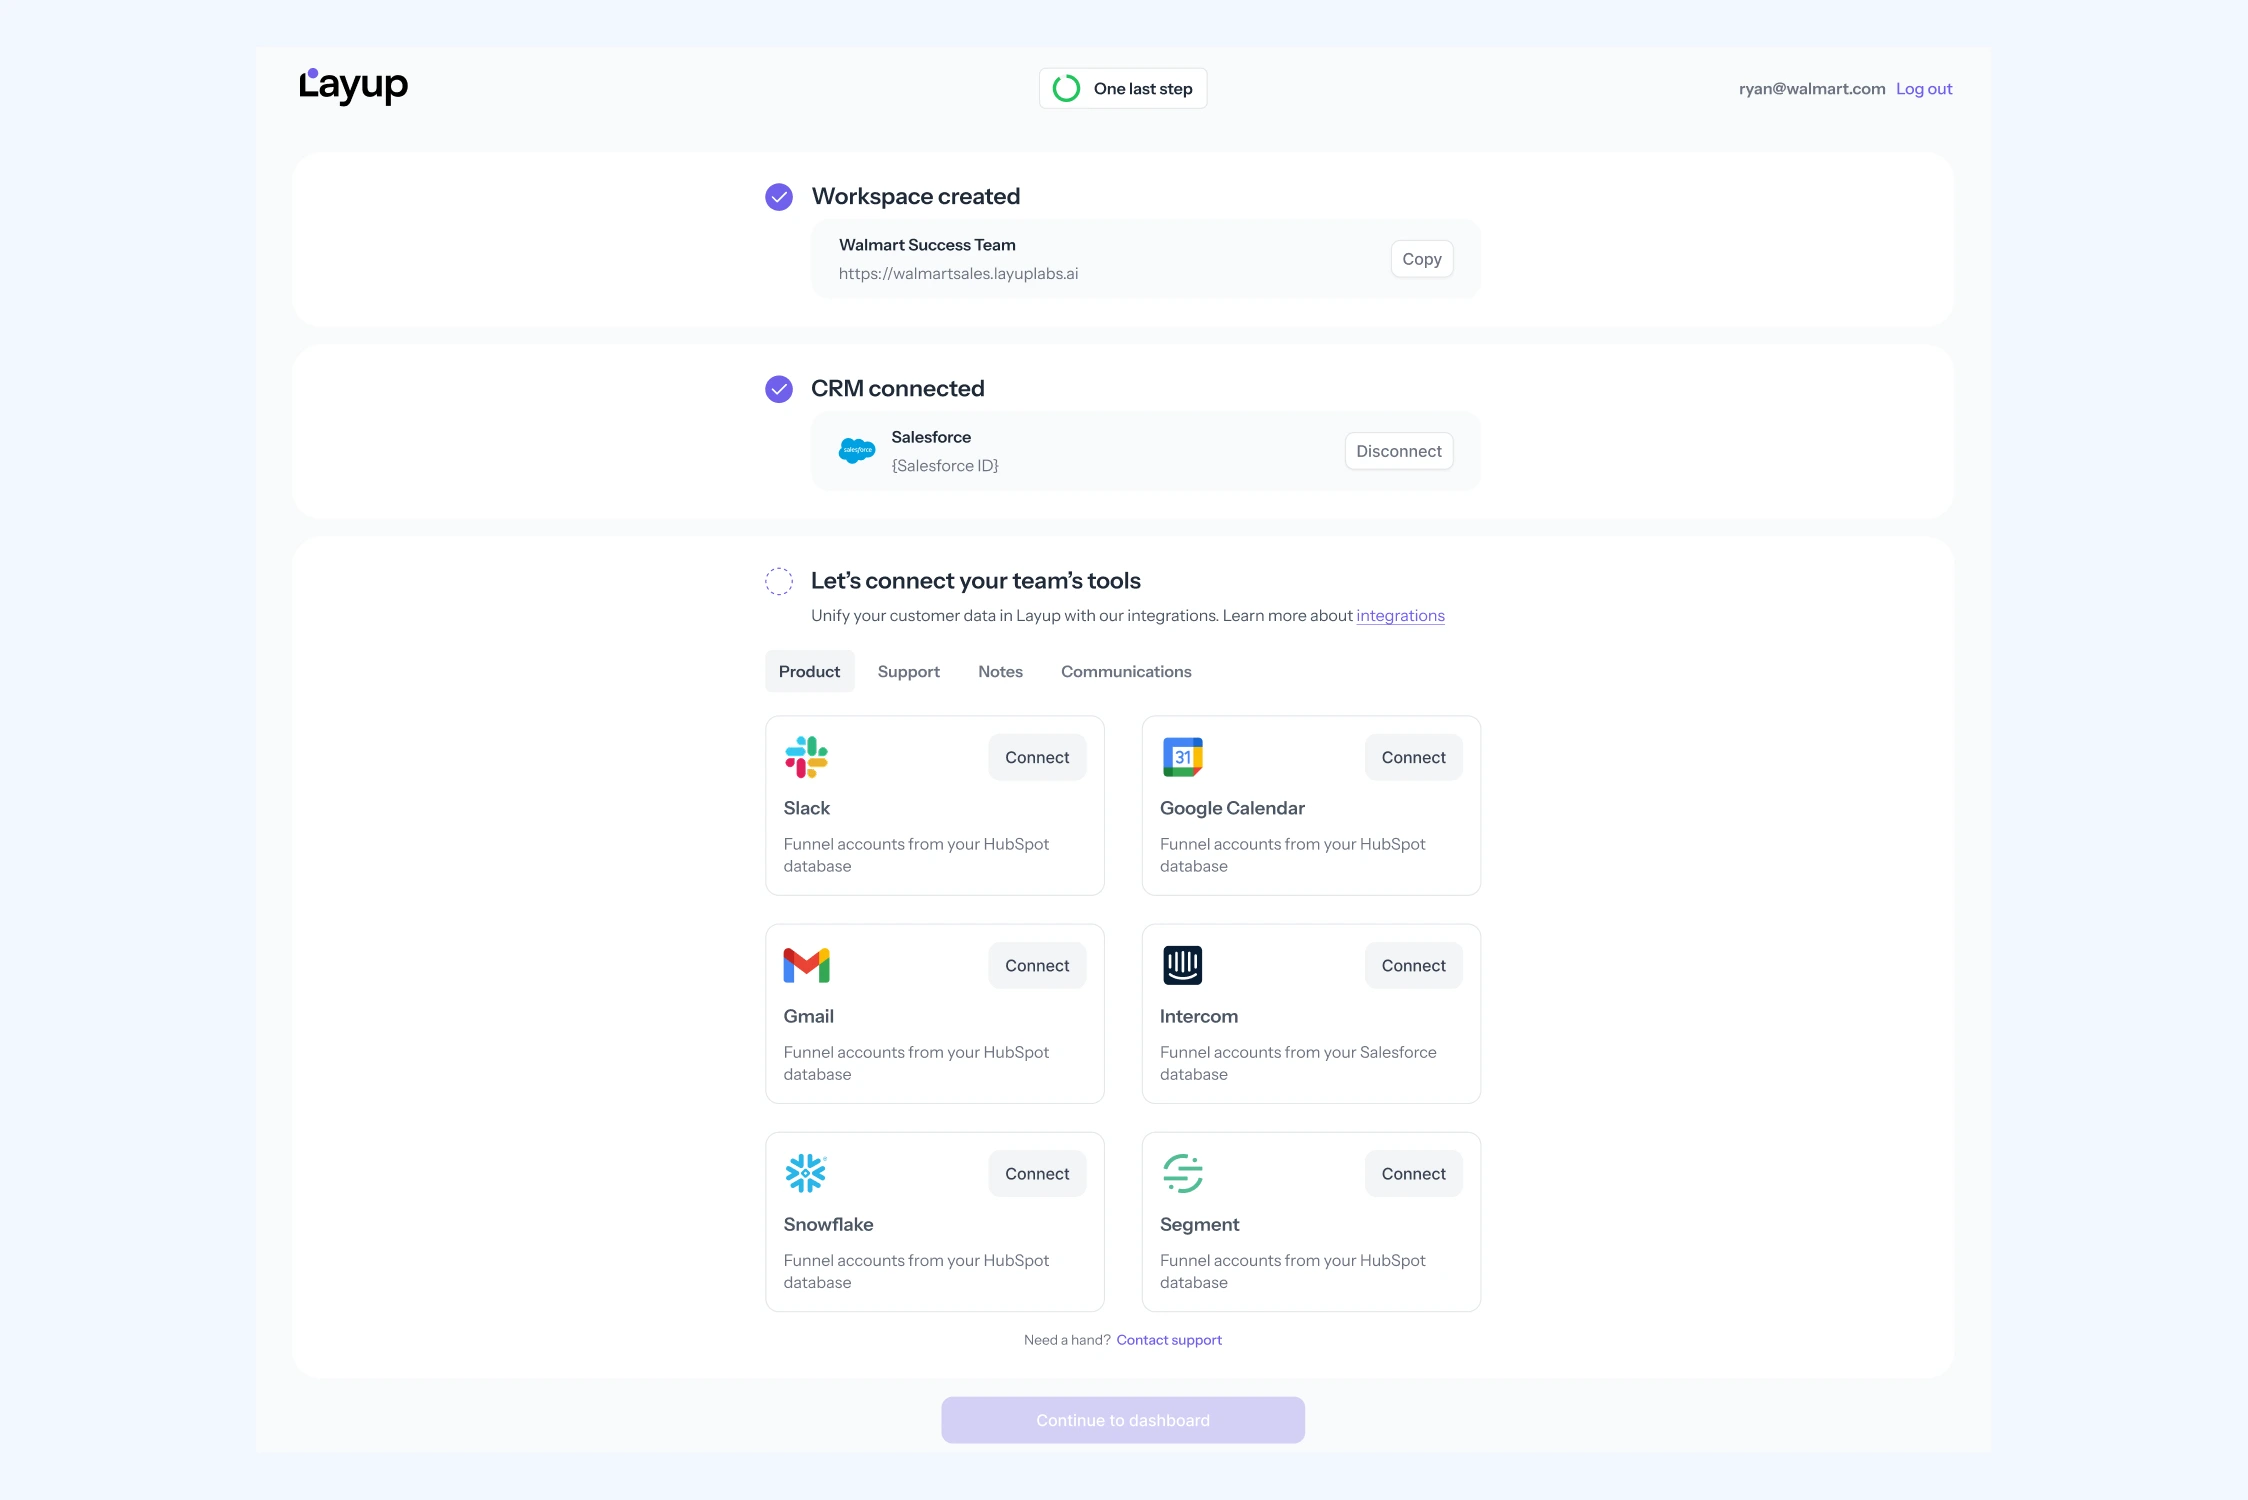Select the Notes tab
Viewport: 2248px width, 1500px height.
pos(1000,672)
